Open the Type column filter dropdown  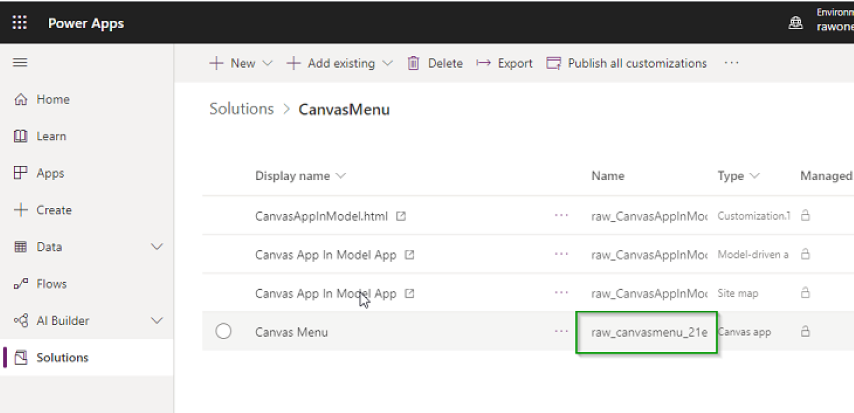(754, 176)
